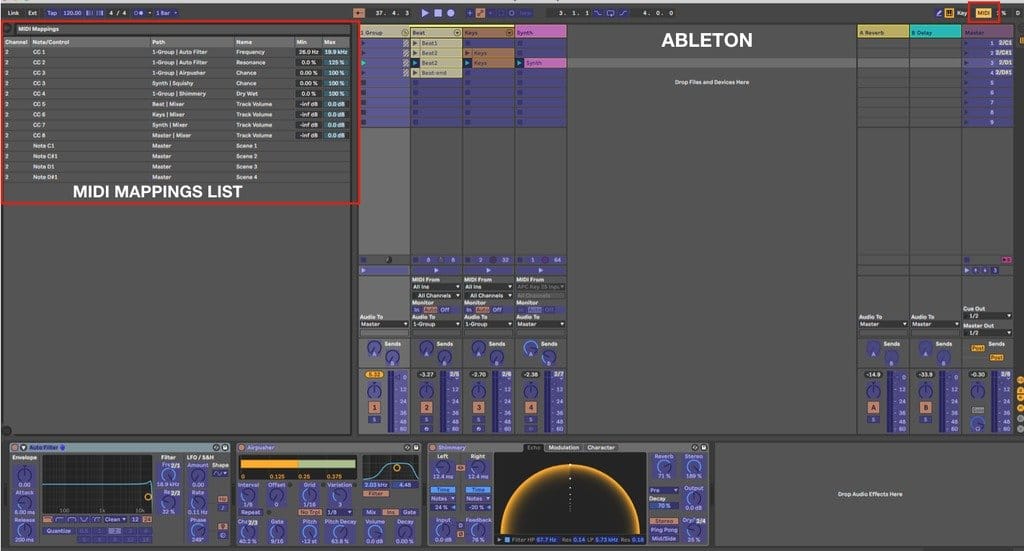
Task: Switch to Shimmery's Character tab
Action: pos(601,448)
